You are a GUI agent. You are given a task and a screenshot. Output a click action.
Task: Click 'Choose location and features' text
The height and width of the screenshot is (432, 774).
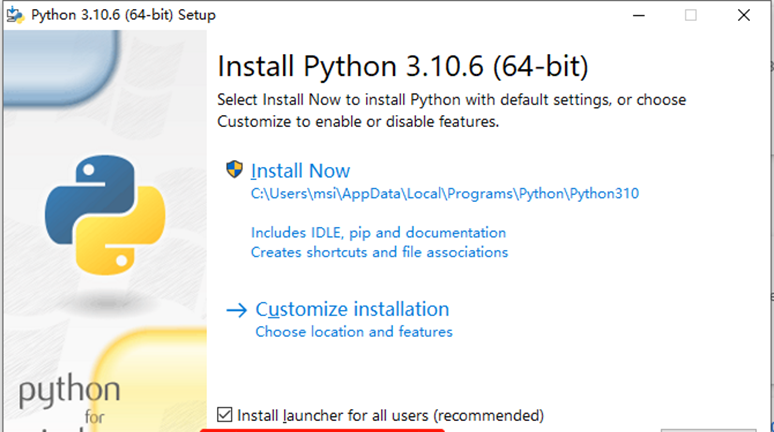pos(354,332)
